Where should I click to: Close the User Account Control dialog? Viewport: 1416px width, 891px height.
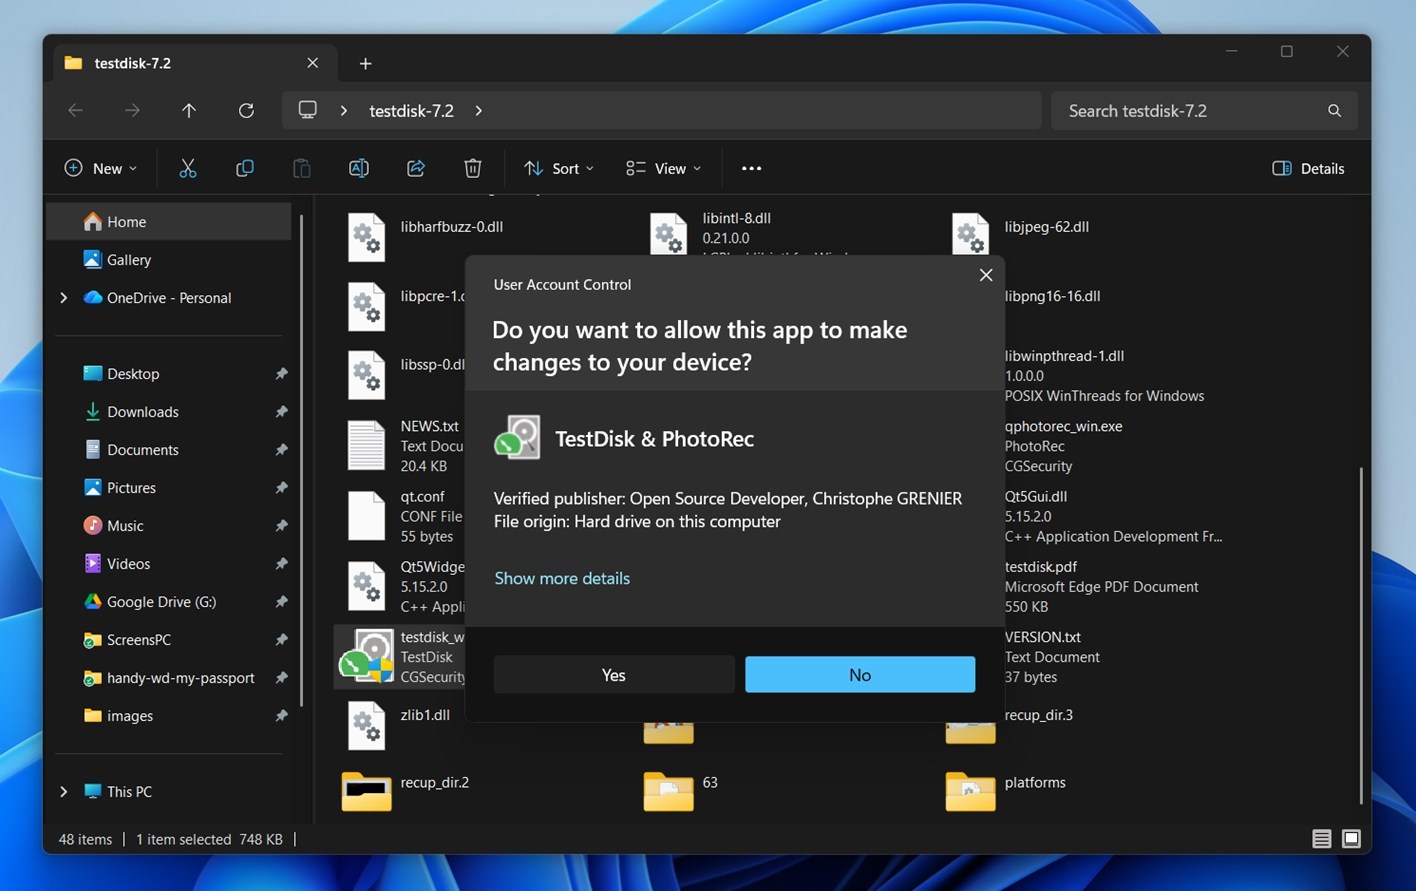(x=986, y=275)
